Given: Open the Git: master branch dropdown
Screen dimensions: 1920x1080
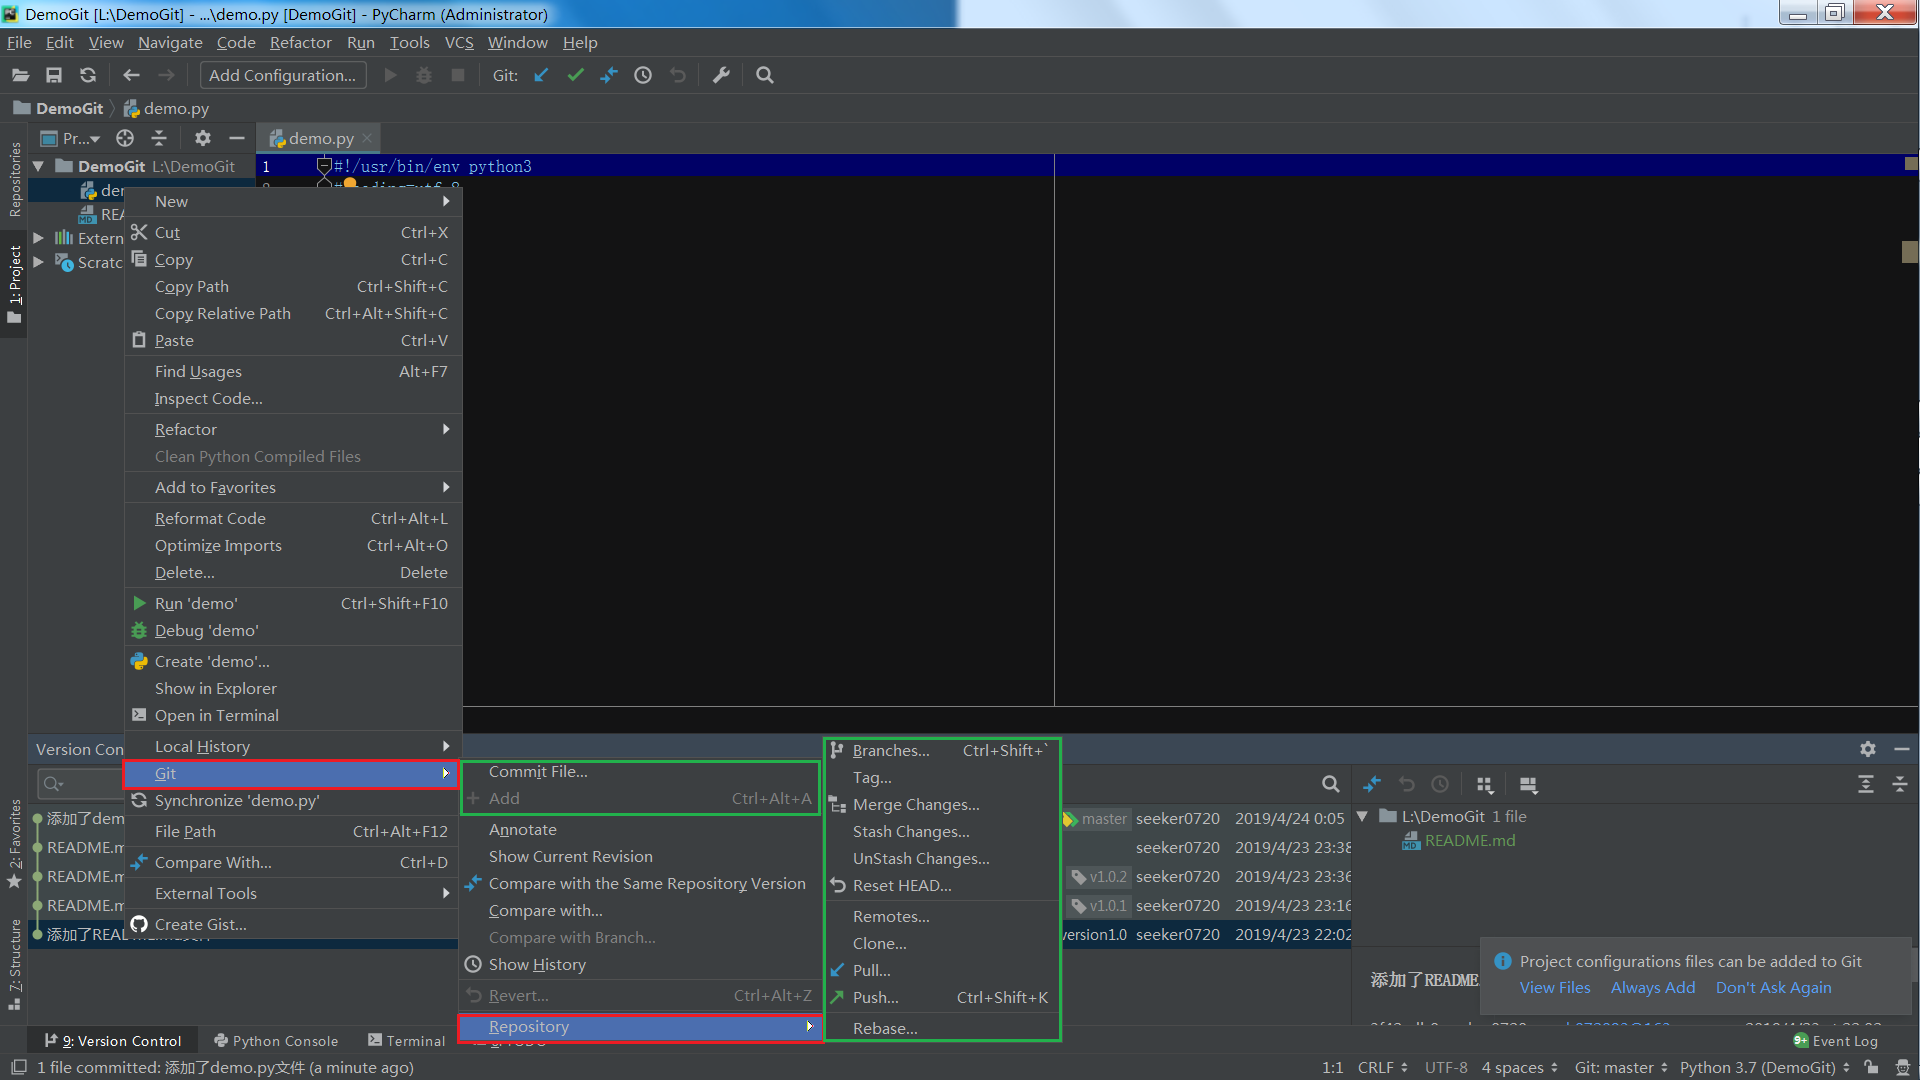Looking at the screenshot, I should [x=1620, y=1067].
